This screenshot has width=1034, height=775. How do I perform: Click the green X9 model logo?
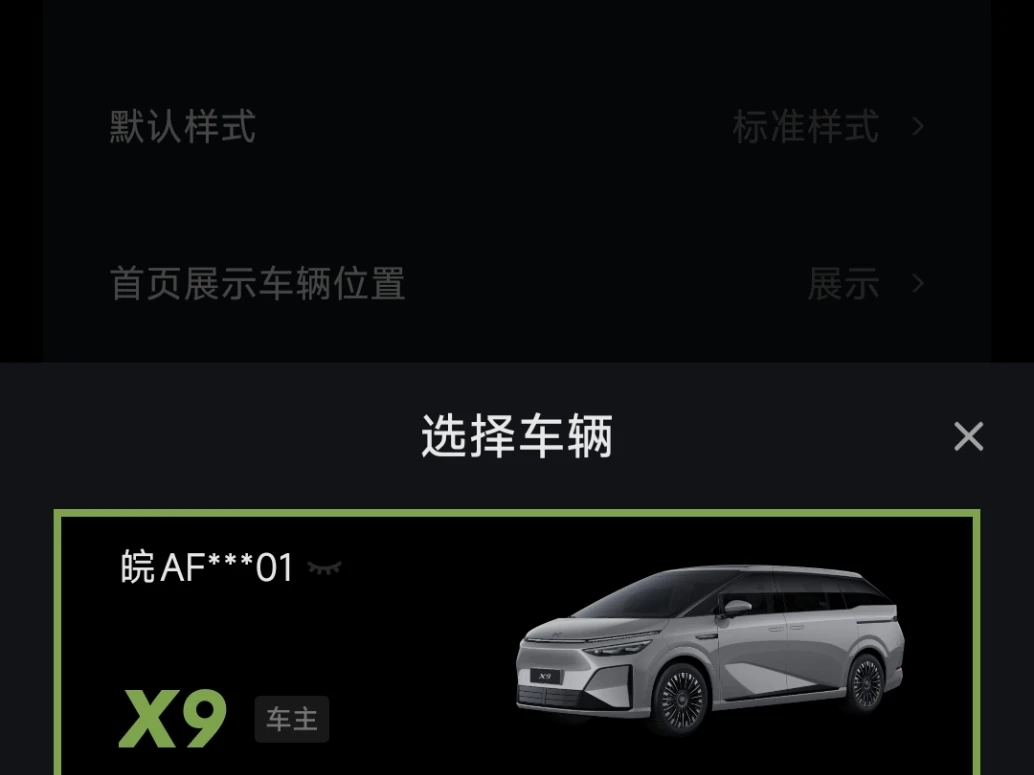(173, 718)
